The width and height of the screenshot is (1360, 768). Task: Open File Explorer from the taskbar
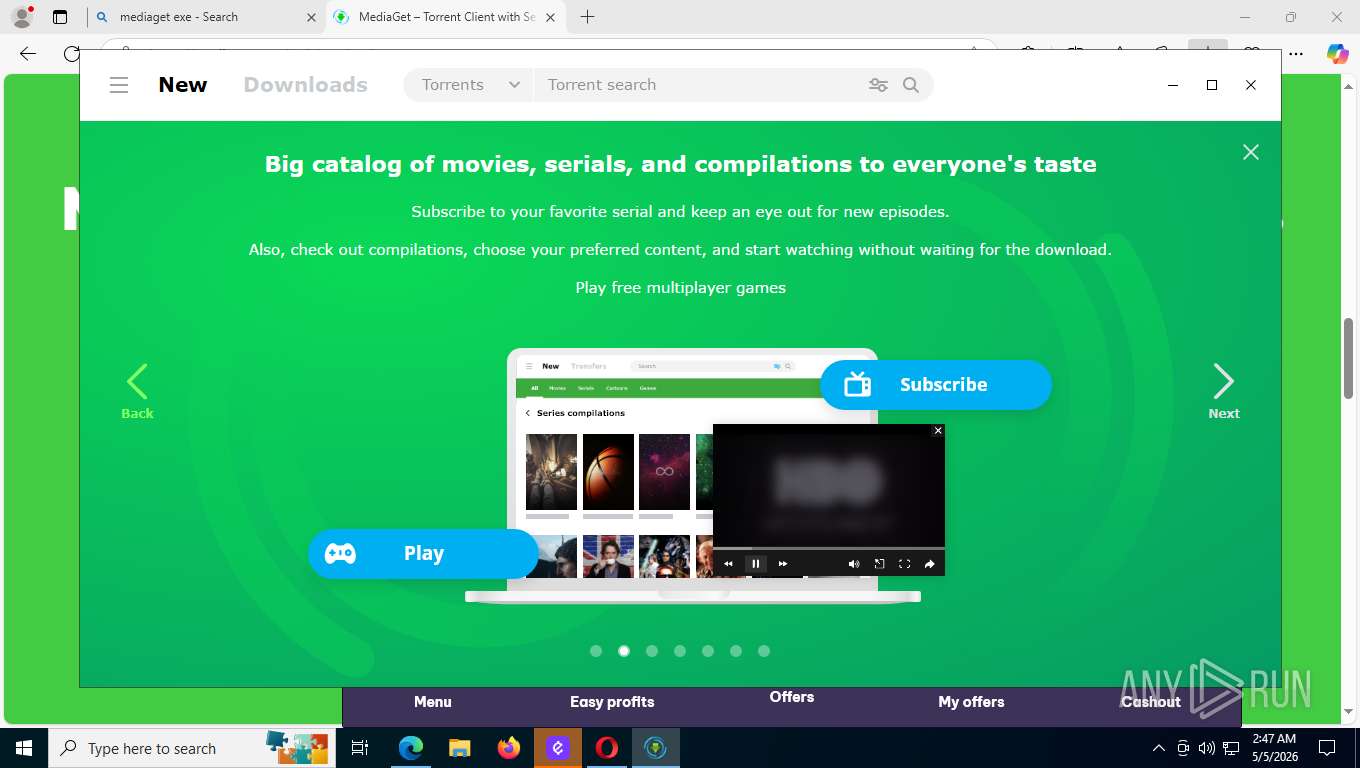point(459,748)
